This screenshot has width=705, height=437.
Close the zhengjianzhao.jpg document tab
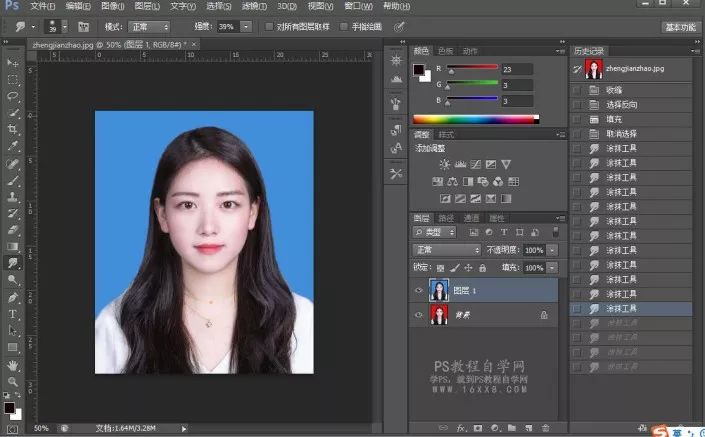[194, 44]
